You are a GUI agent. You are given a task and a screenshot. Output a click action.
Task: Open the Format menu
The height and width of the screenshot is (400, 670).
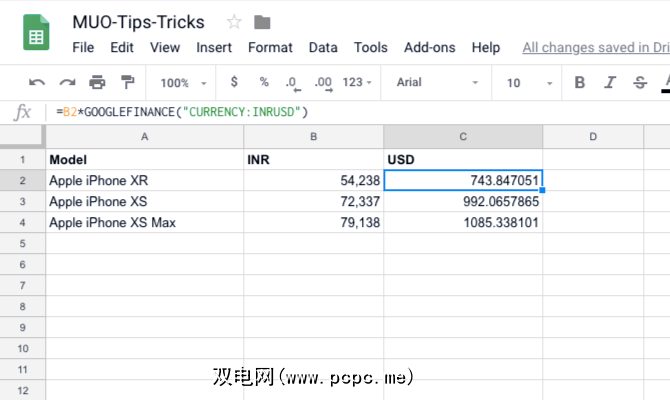[270, 47]
